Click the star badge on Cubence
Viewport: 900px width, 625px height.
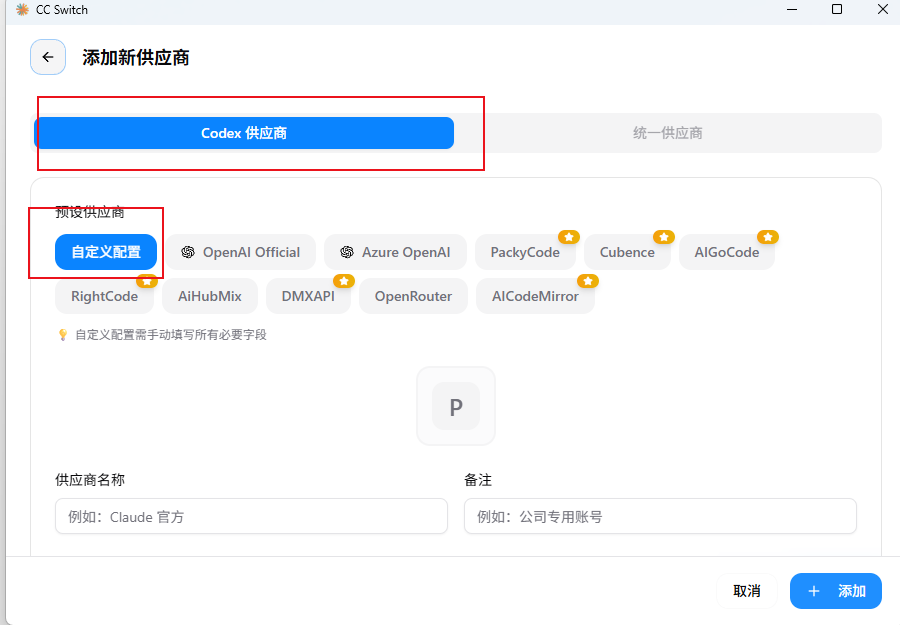coord(664,237)
